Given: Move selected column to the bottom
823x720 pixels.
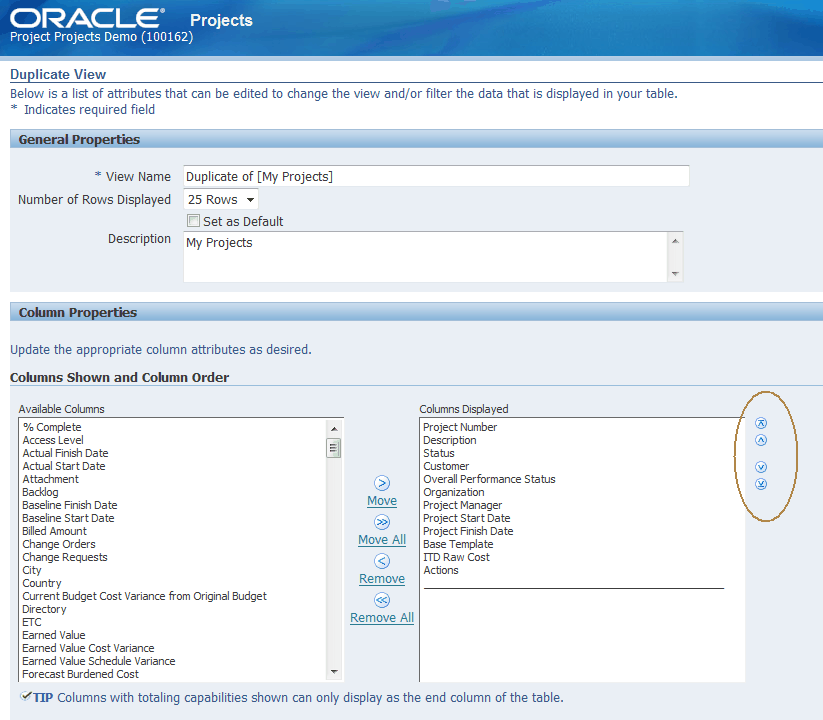Looking at the screenshot, I should [x=762, y=484].
